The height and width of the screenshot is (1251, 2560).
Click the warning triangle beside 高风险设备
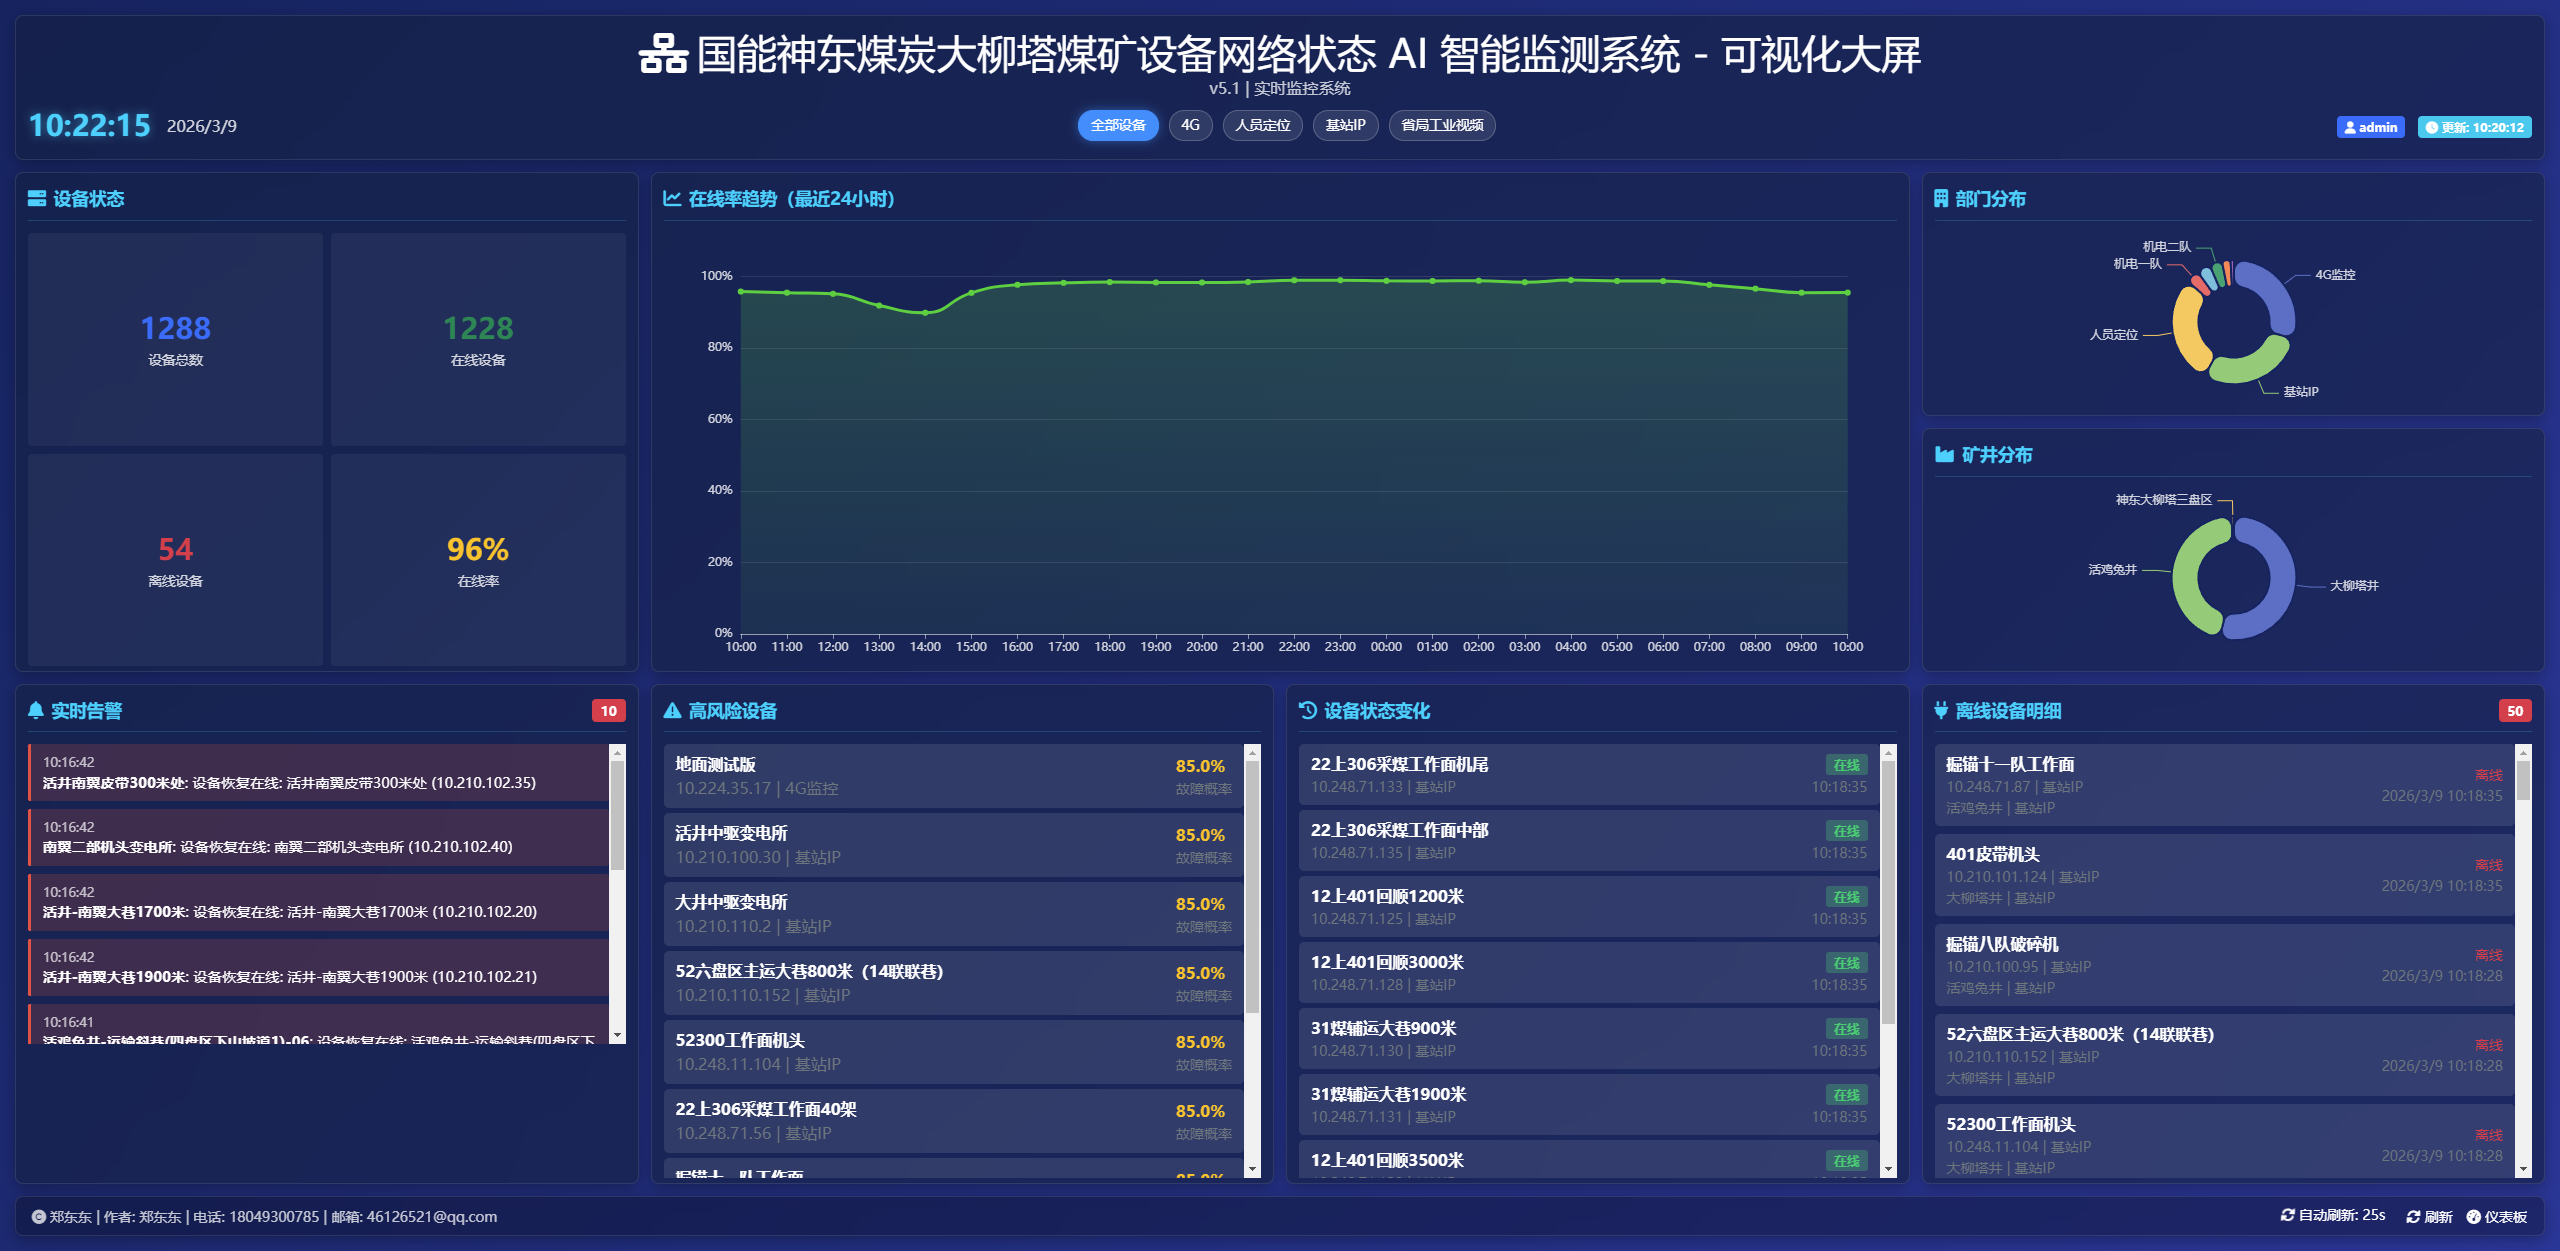pyautogui.click(x=672, y=710)
